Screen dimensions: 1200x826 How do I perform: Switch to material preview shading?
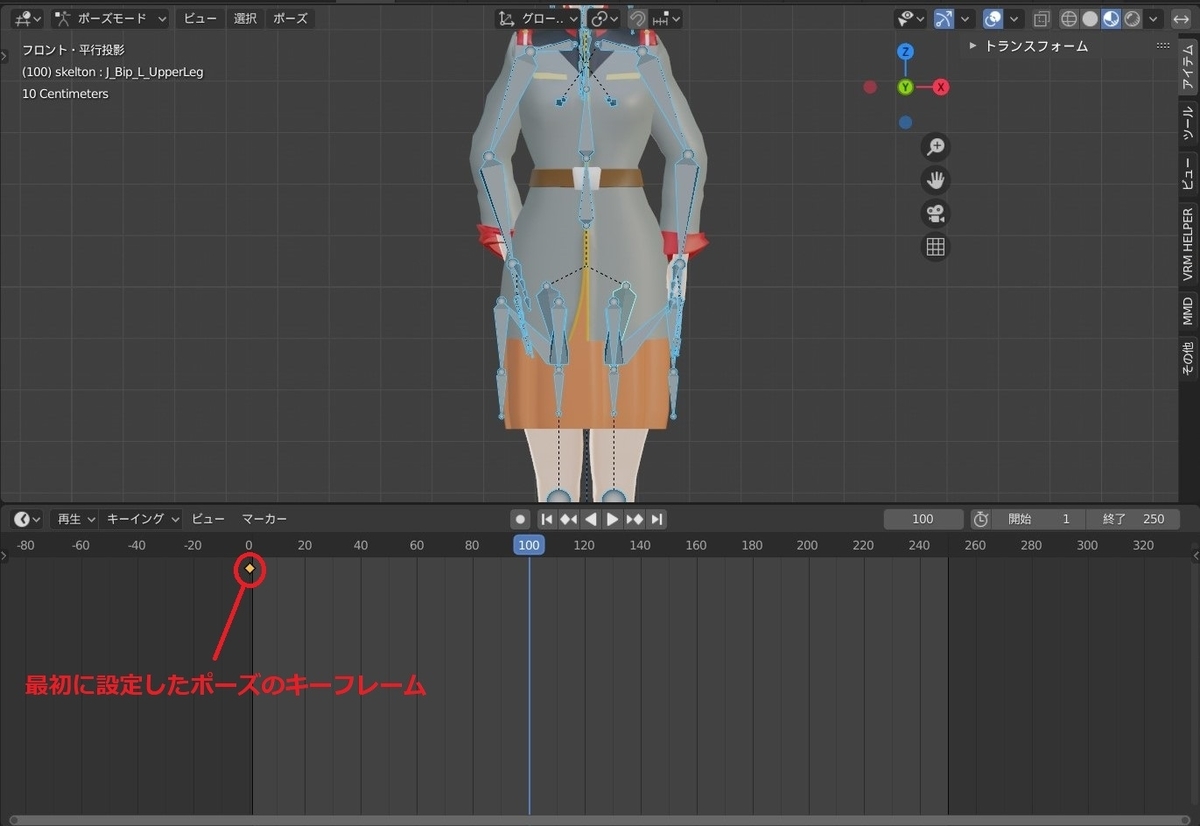[1111, 18]
